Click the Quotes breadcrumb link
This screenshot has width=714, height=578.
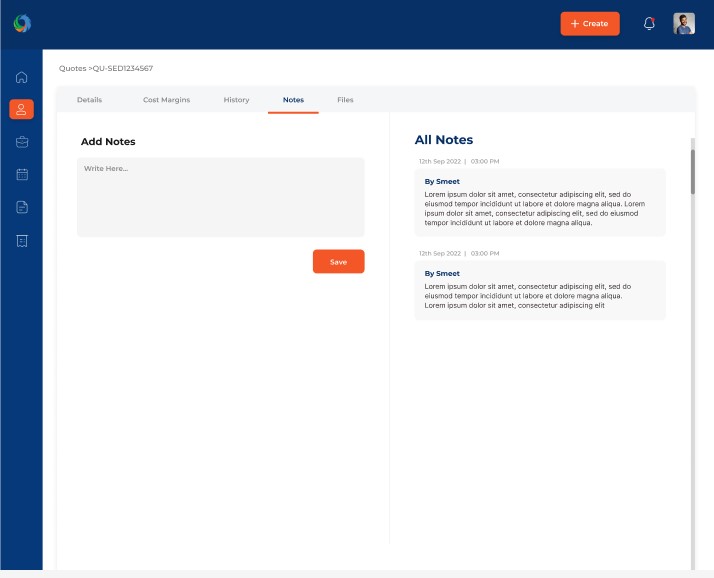point(72,68)
